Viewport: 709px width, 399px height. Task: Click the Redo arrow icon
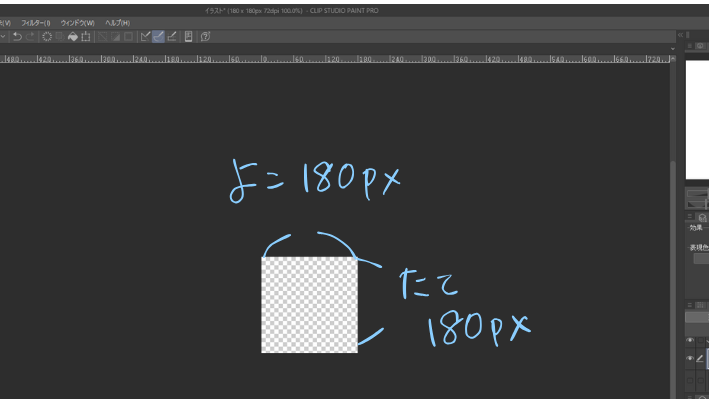click(x=30, y=37)
